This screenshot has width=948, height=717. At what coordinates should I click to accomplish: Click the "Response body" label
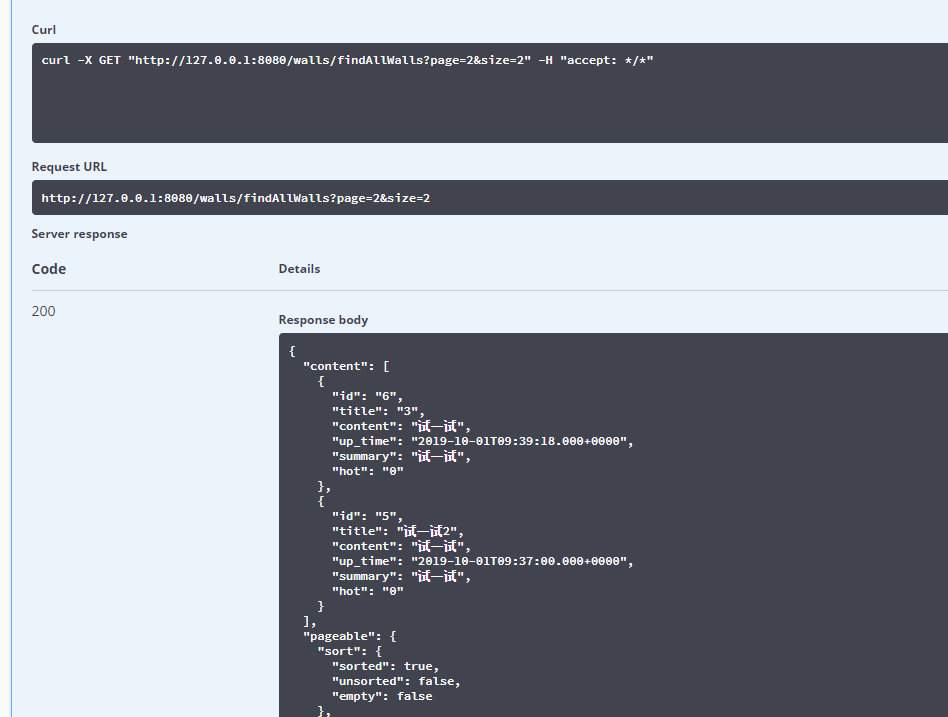[x=323, y=320]
